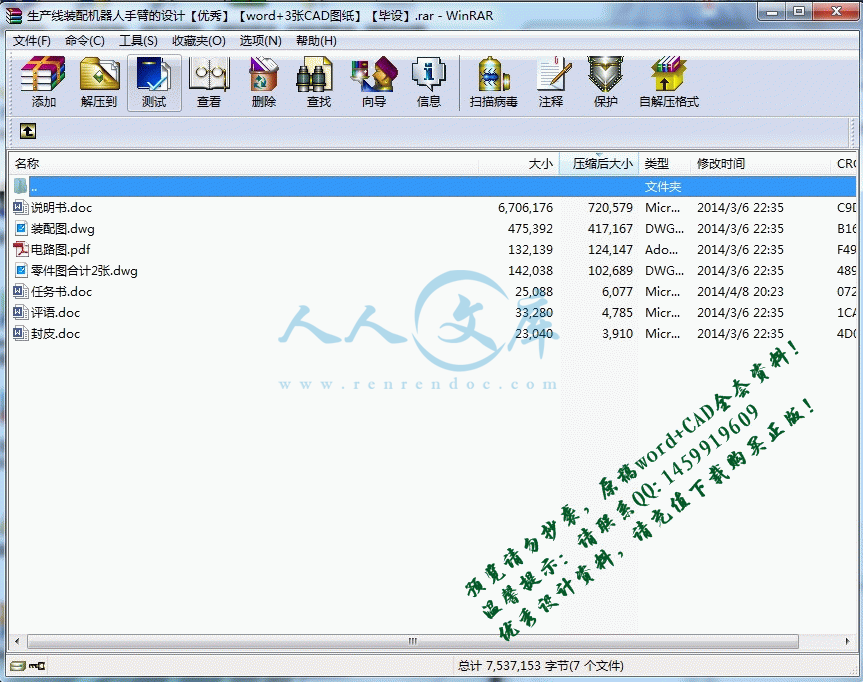
Task: Open the 帮助(H) menu
Action: click(x=316, y=41)
